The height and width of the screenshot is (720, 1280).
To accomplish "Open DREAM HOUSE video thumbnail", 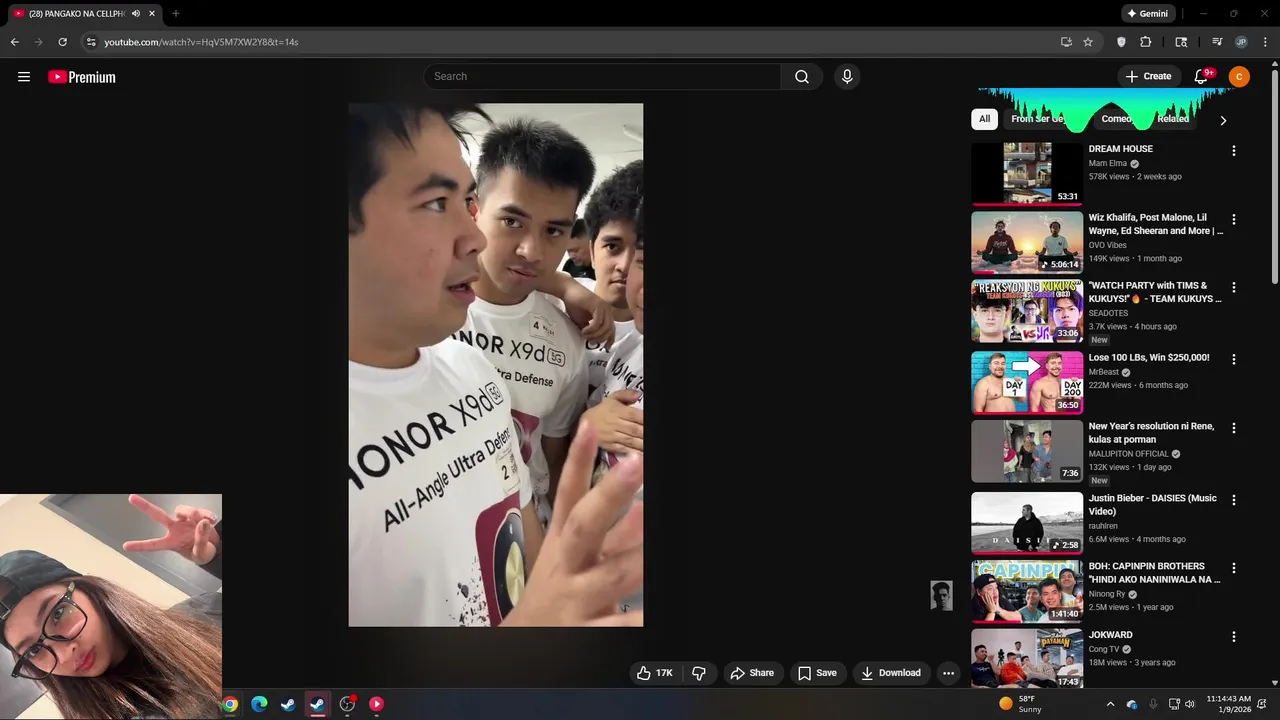I will (1027, 174).
